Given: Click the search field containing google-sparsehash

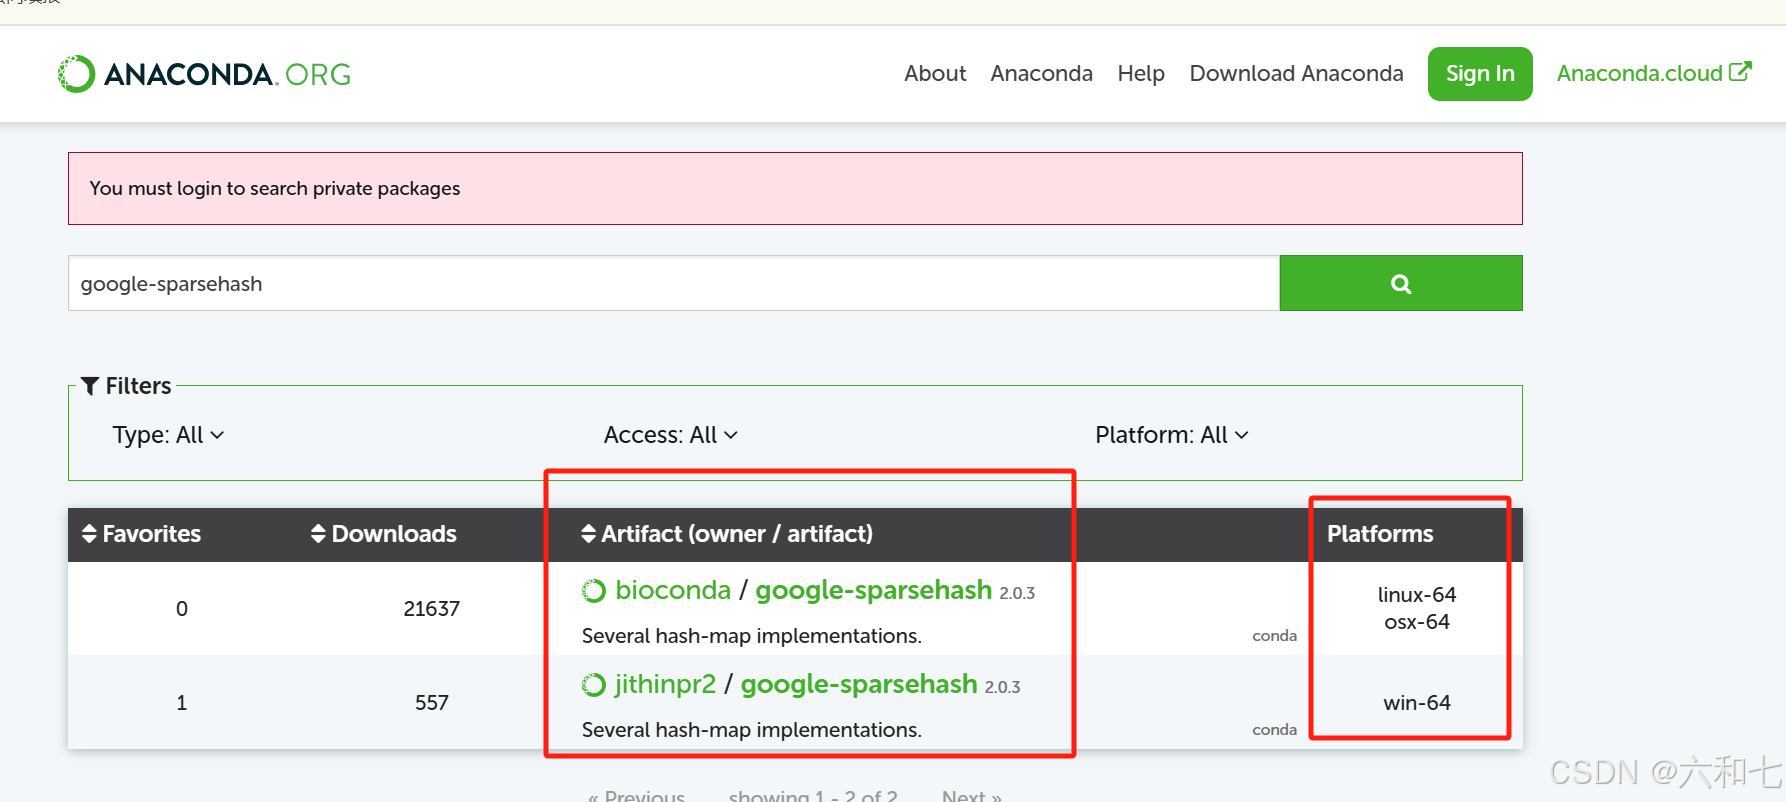Looking at the screenshot, I should click(674, 283).
